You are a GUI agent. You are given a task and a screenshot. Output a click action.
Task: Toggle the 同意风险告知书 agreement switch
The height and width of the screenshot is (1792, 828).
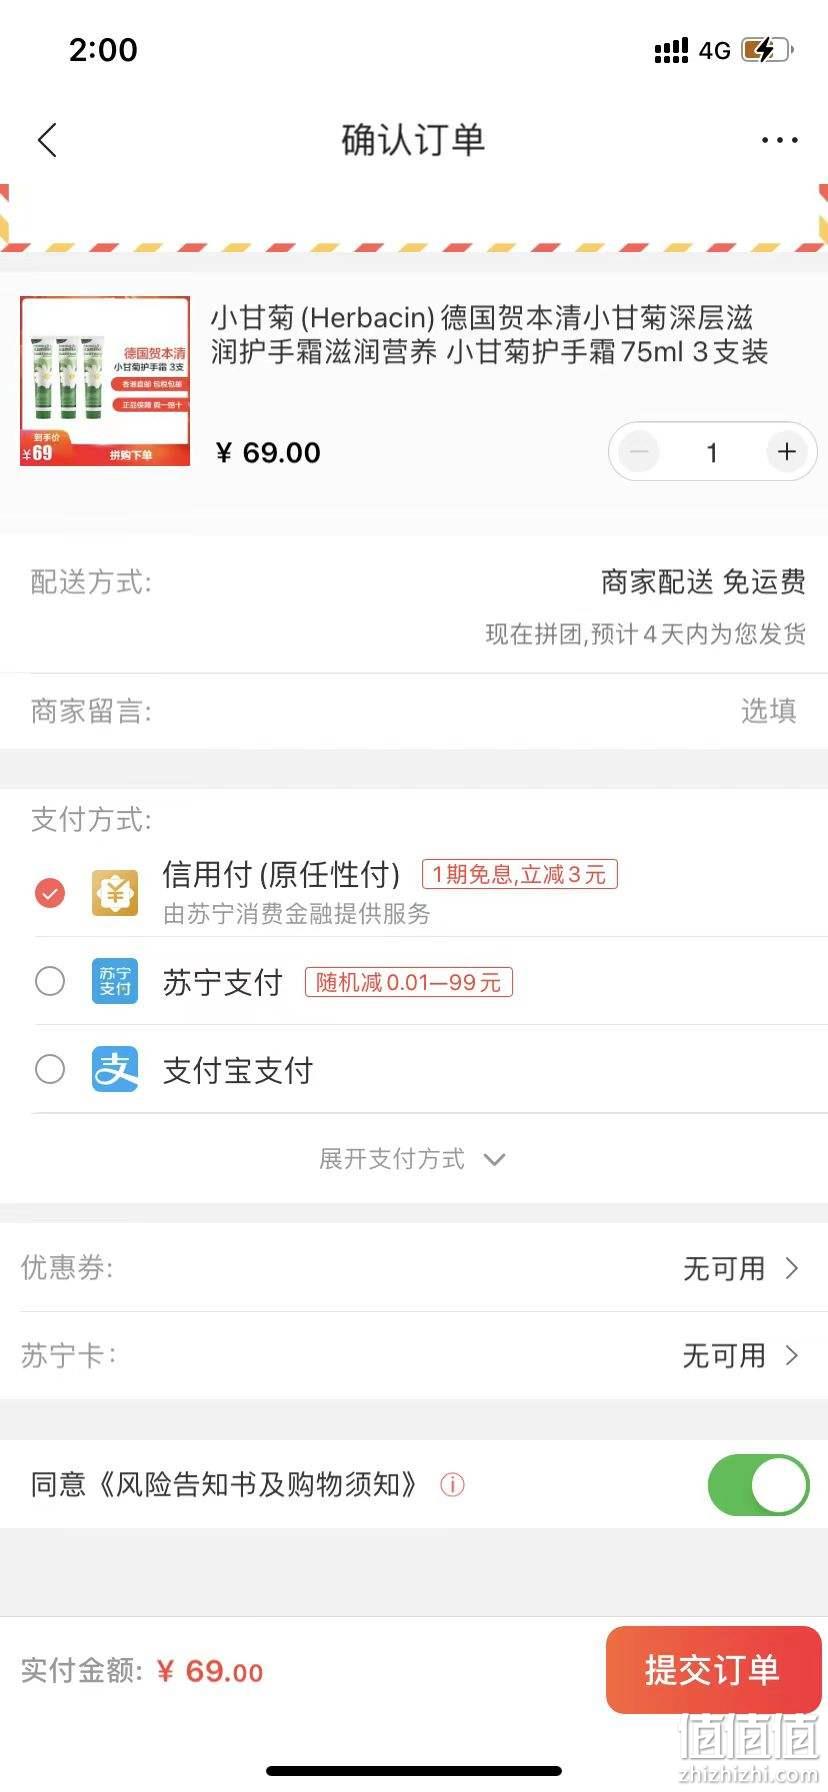coord(758,1485)
